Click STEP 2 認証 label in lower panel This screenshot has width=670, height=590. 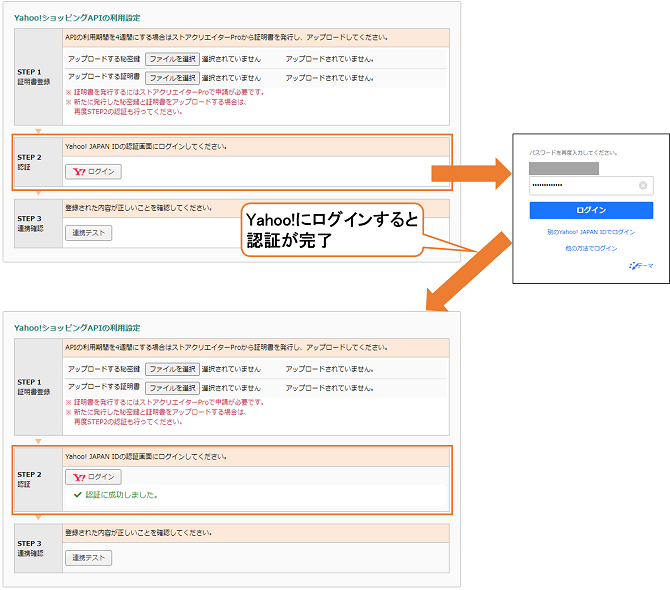coord(29,479)
